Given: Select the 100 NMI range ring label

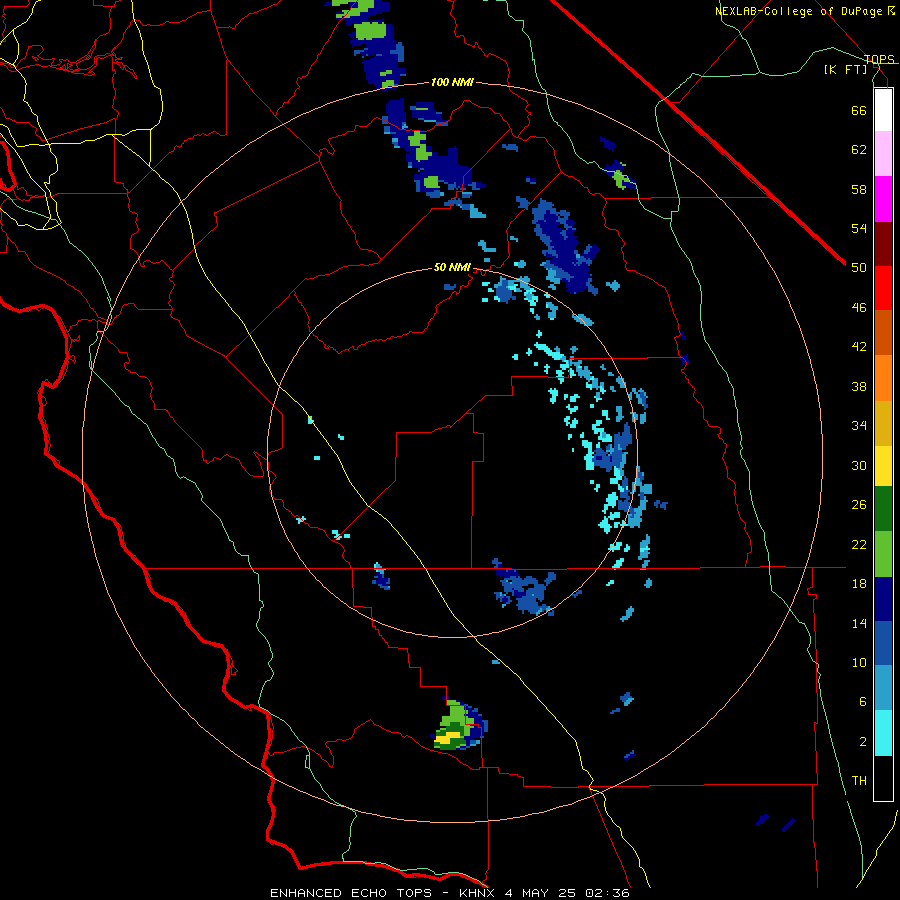Looking at the screenshot, I should (x=452, y=83).
